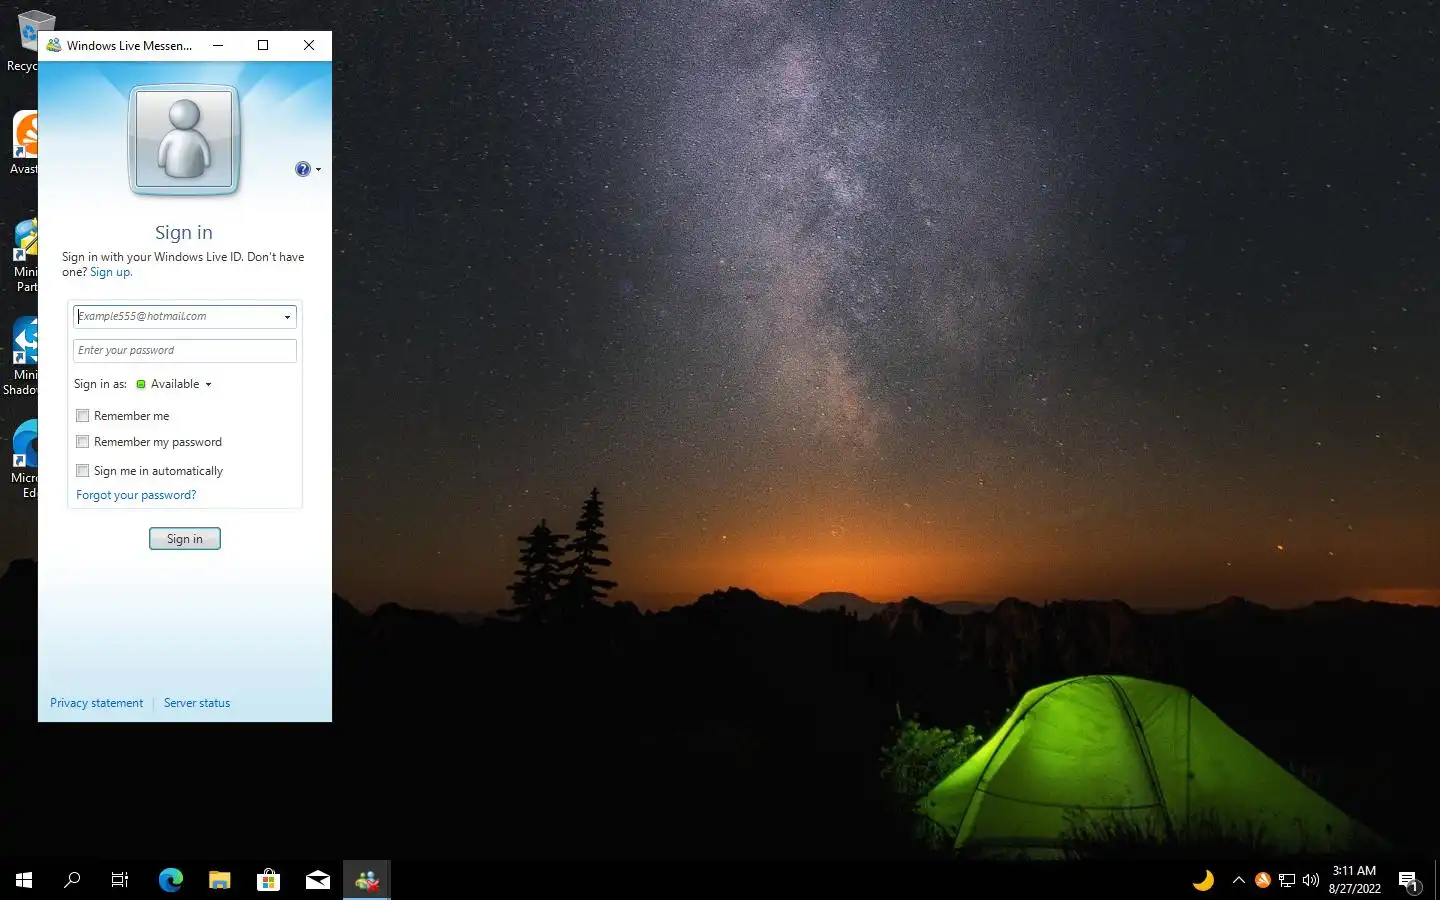This screenshot has width=1440, height=900.
Task: Expand the email address dropdown arrow
Action: click(x=288, y=317)
